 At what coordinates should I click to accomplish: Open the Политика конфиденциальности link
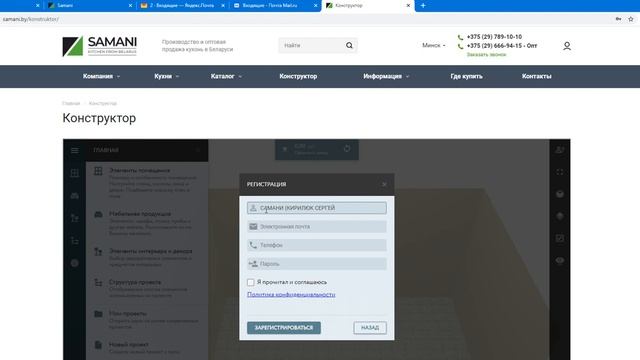(x=291, y=294)
